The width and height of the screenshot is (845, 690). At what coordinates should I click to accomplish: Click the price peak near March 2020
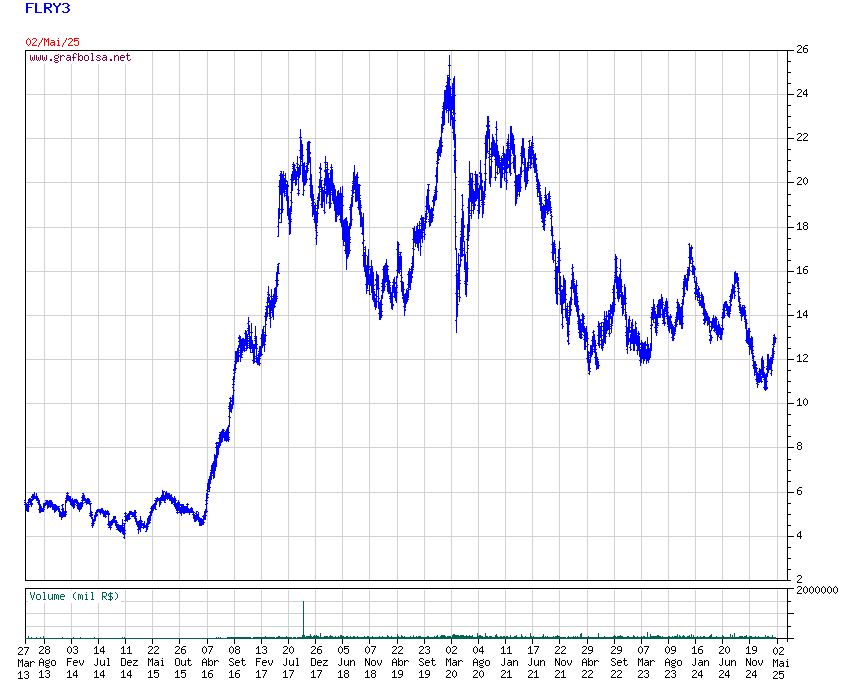tap(449, 57)
